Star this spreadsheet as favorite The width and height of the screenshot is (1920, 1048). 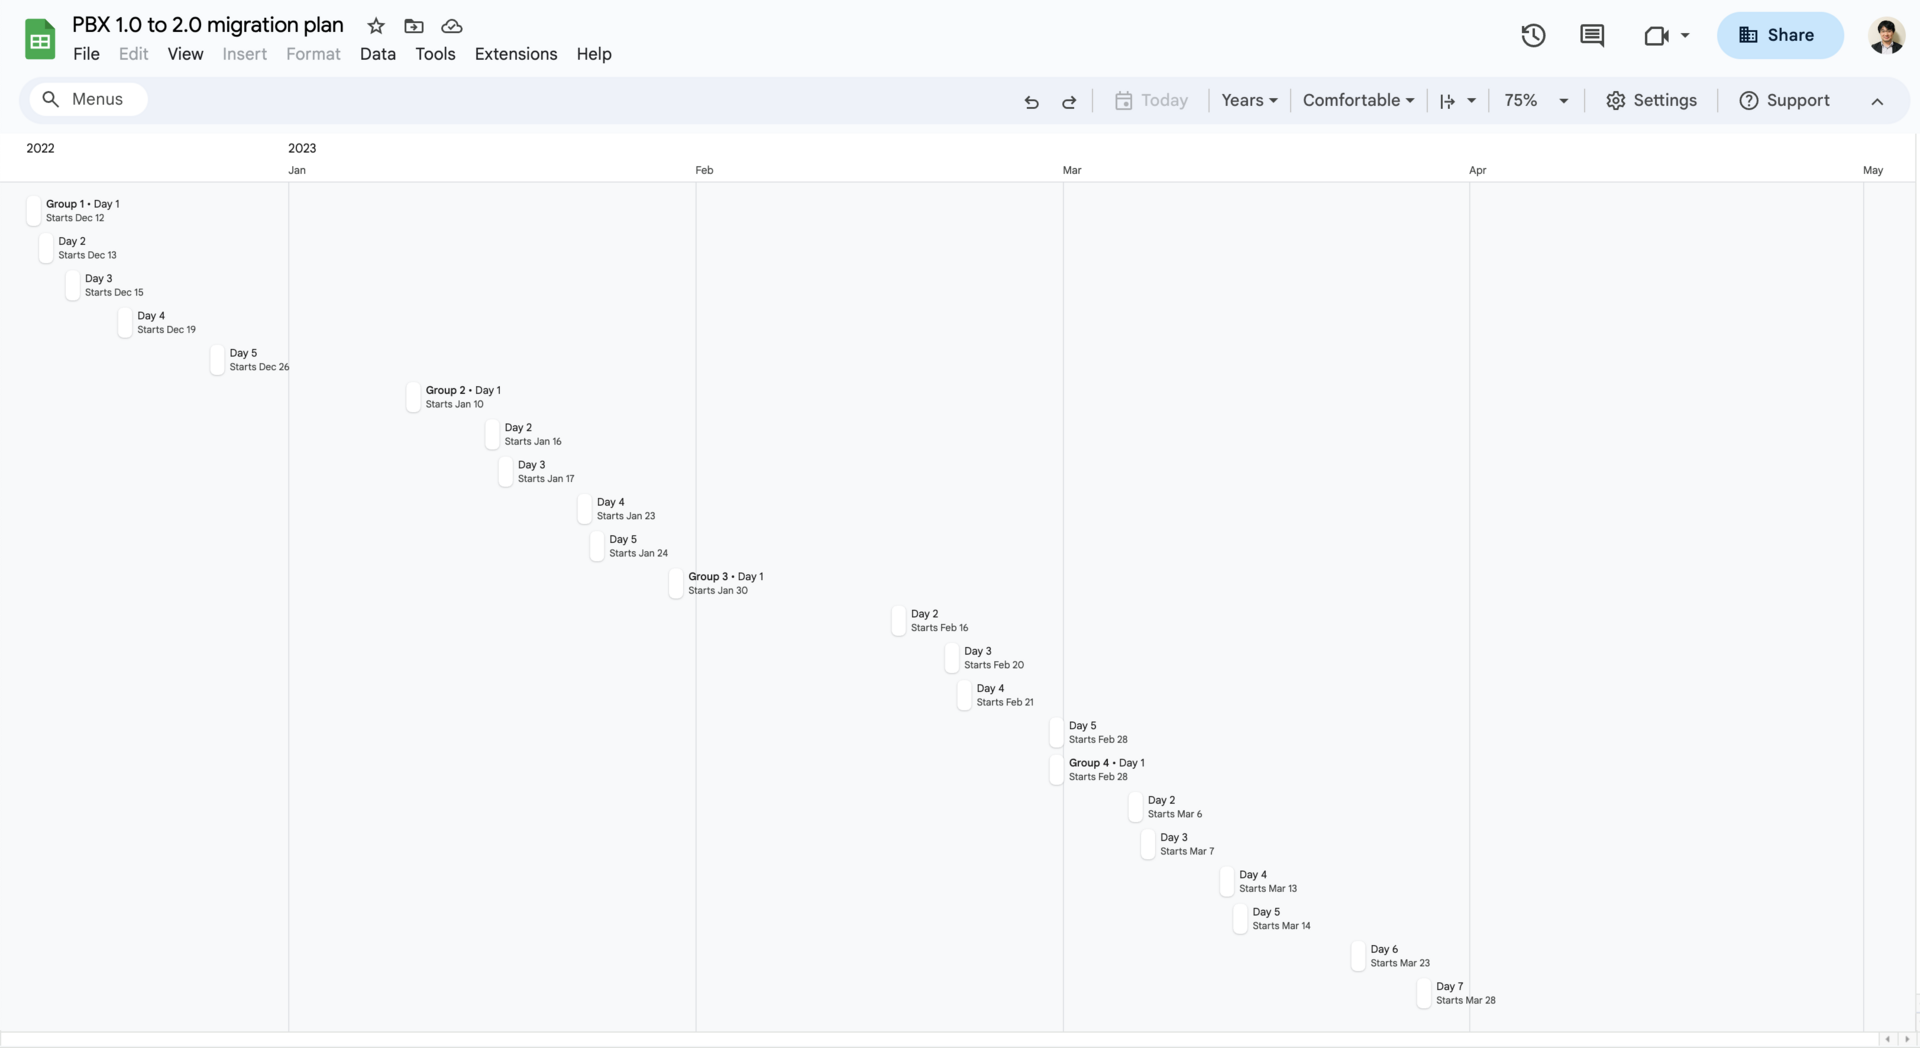pyautogui.click(x=375, y=26)
